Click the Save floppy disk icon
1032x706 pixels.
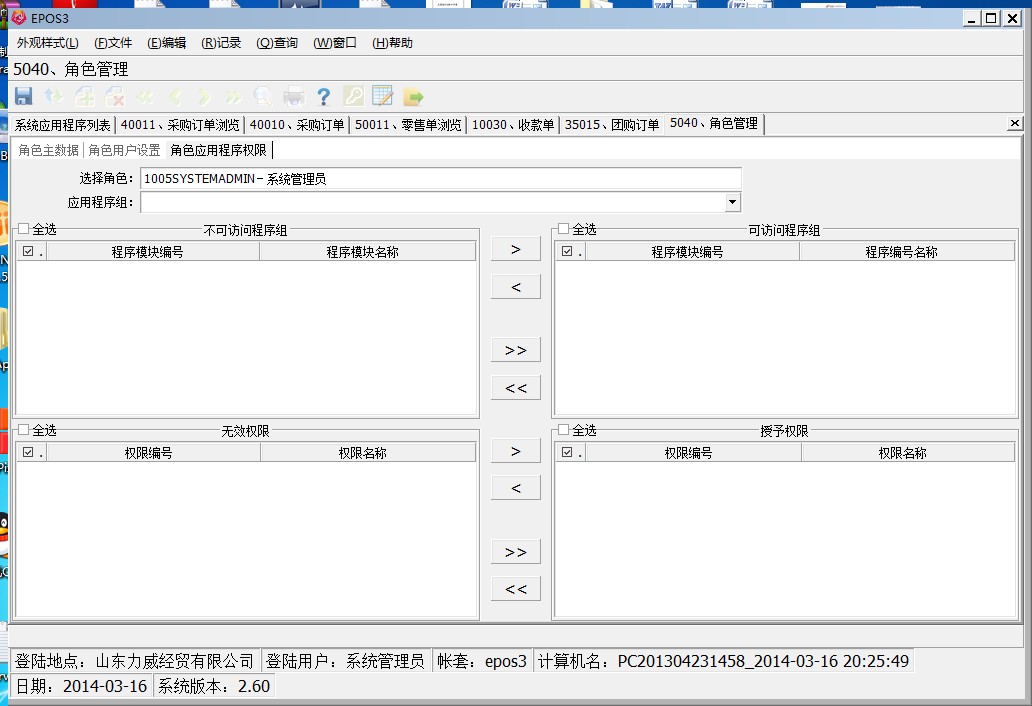(x=23, y=96)
